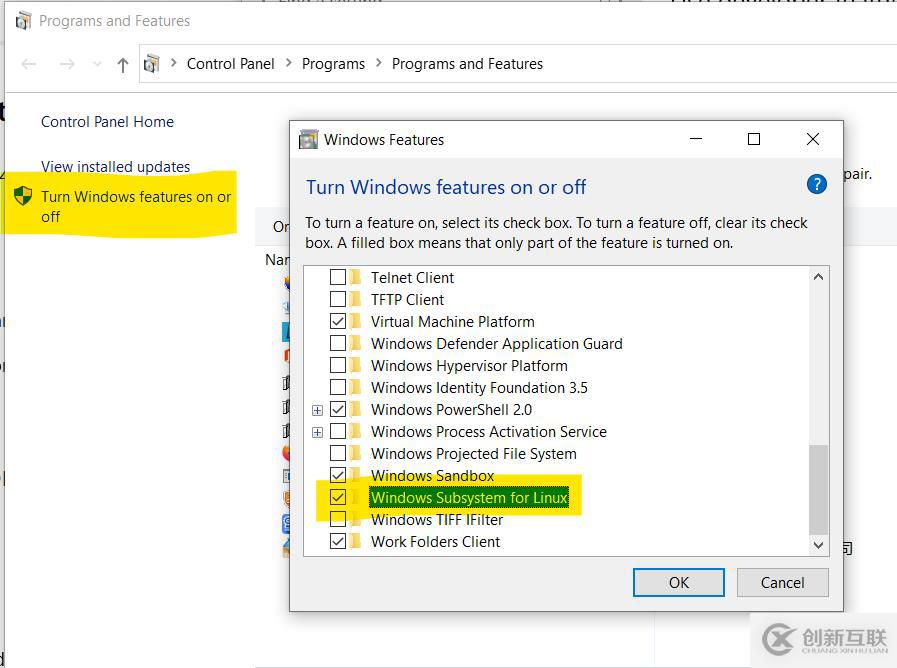Click the features list scroll down arrow
This screenshot has width=897, height=668.
(818, 545)
